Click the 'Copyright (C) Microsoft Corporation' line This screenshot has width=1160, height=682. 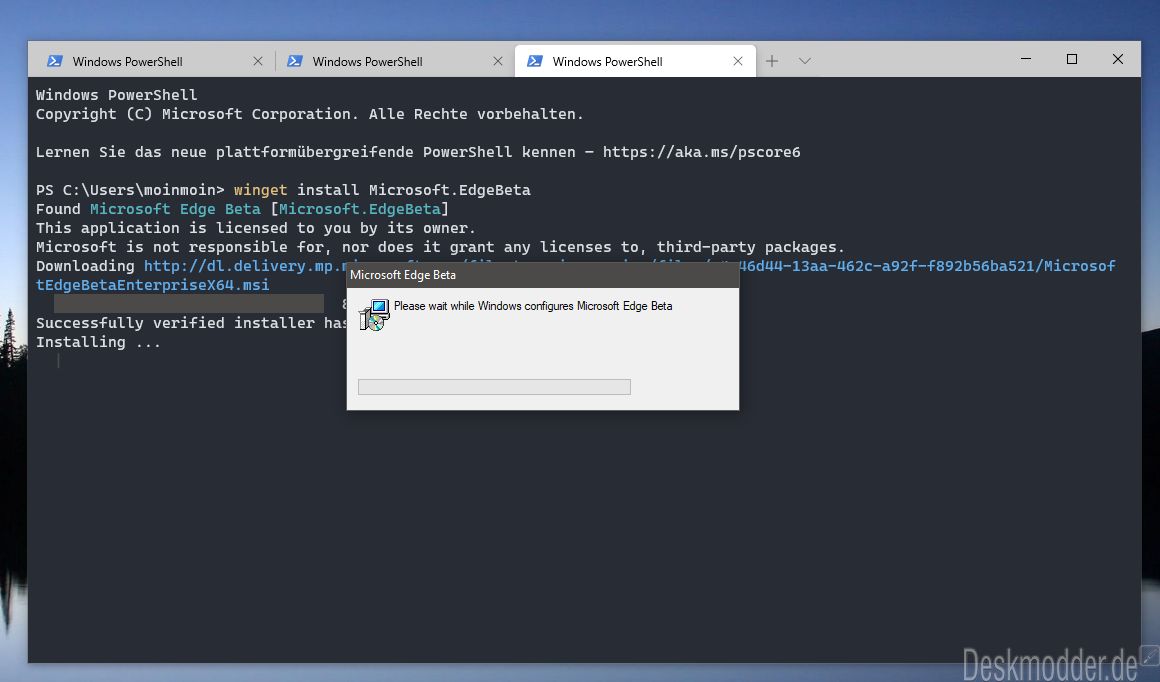[x=310, y=115]
